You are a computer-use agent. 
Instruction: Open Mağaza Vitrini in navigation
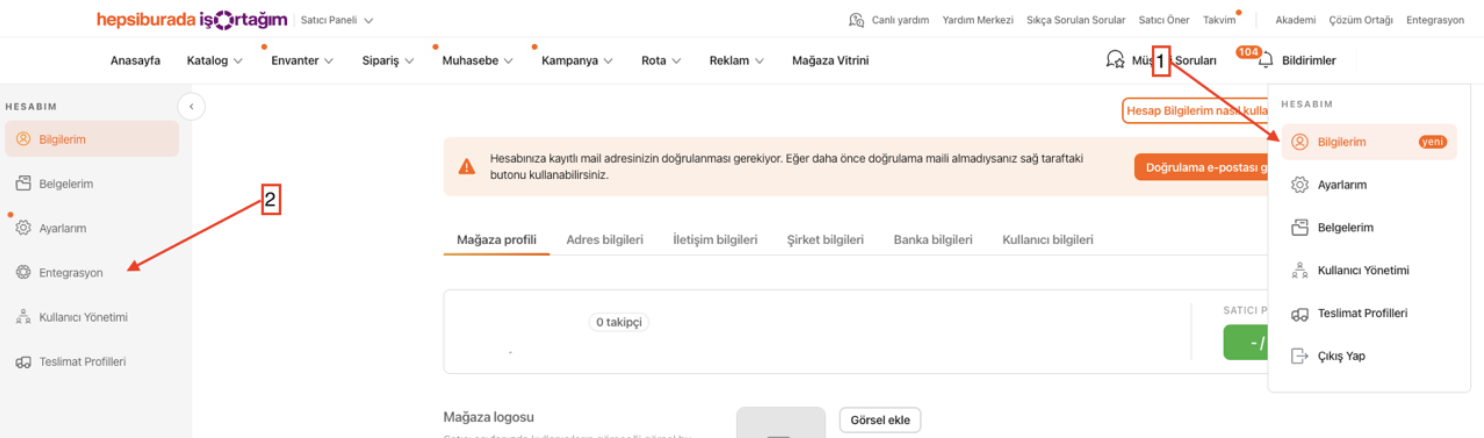(x=830, y=61)
